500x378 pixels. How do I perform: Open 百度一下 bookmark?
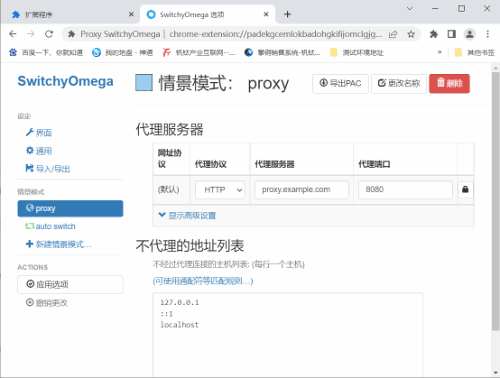46,53
